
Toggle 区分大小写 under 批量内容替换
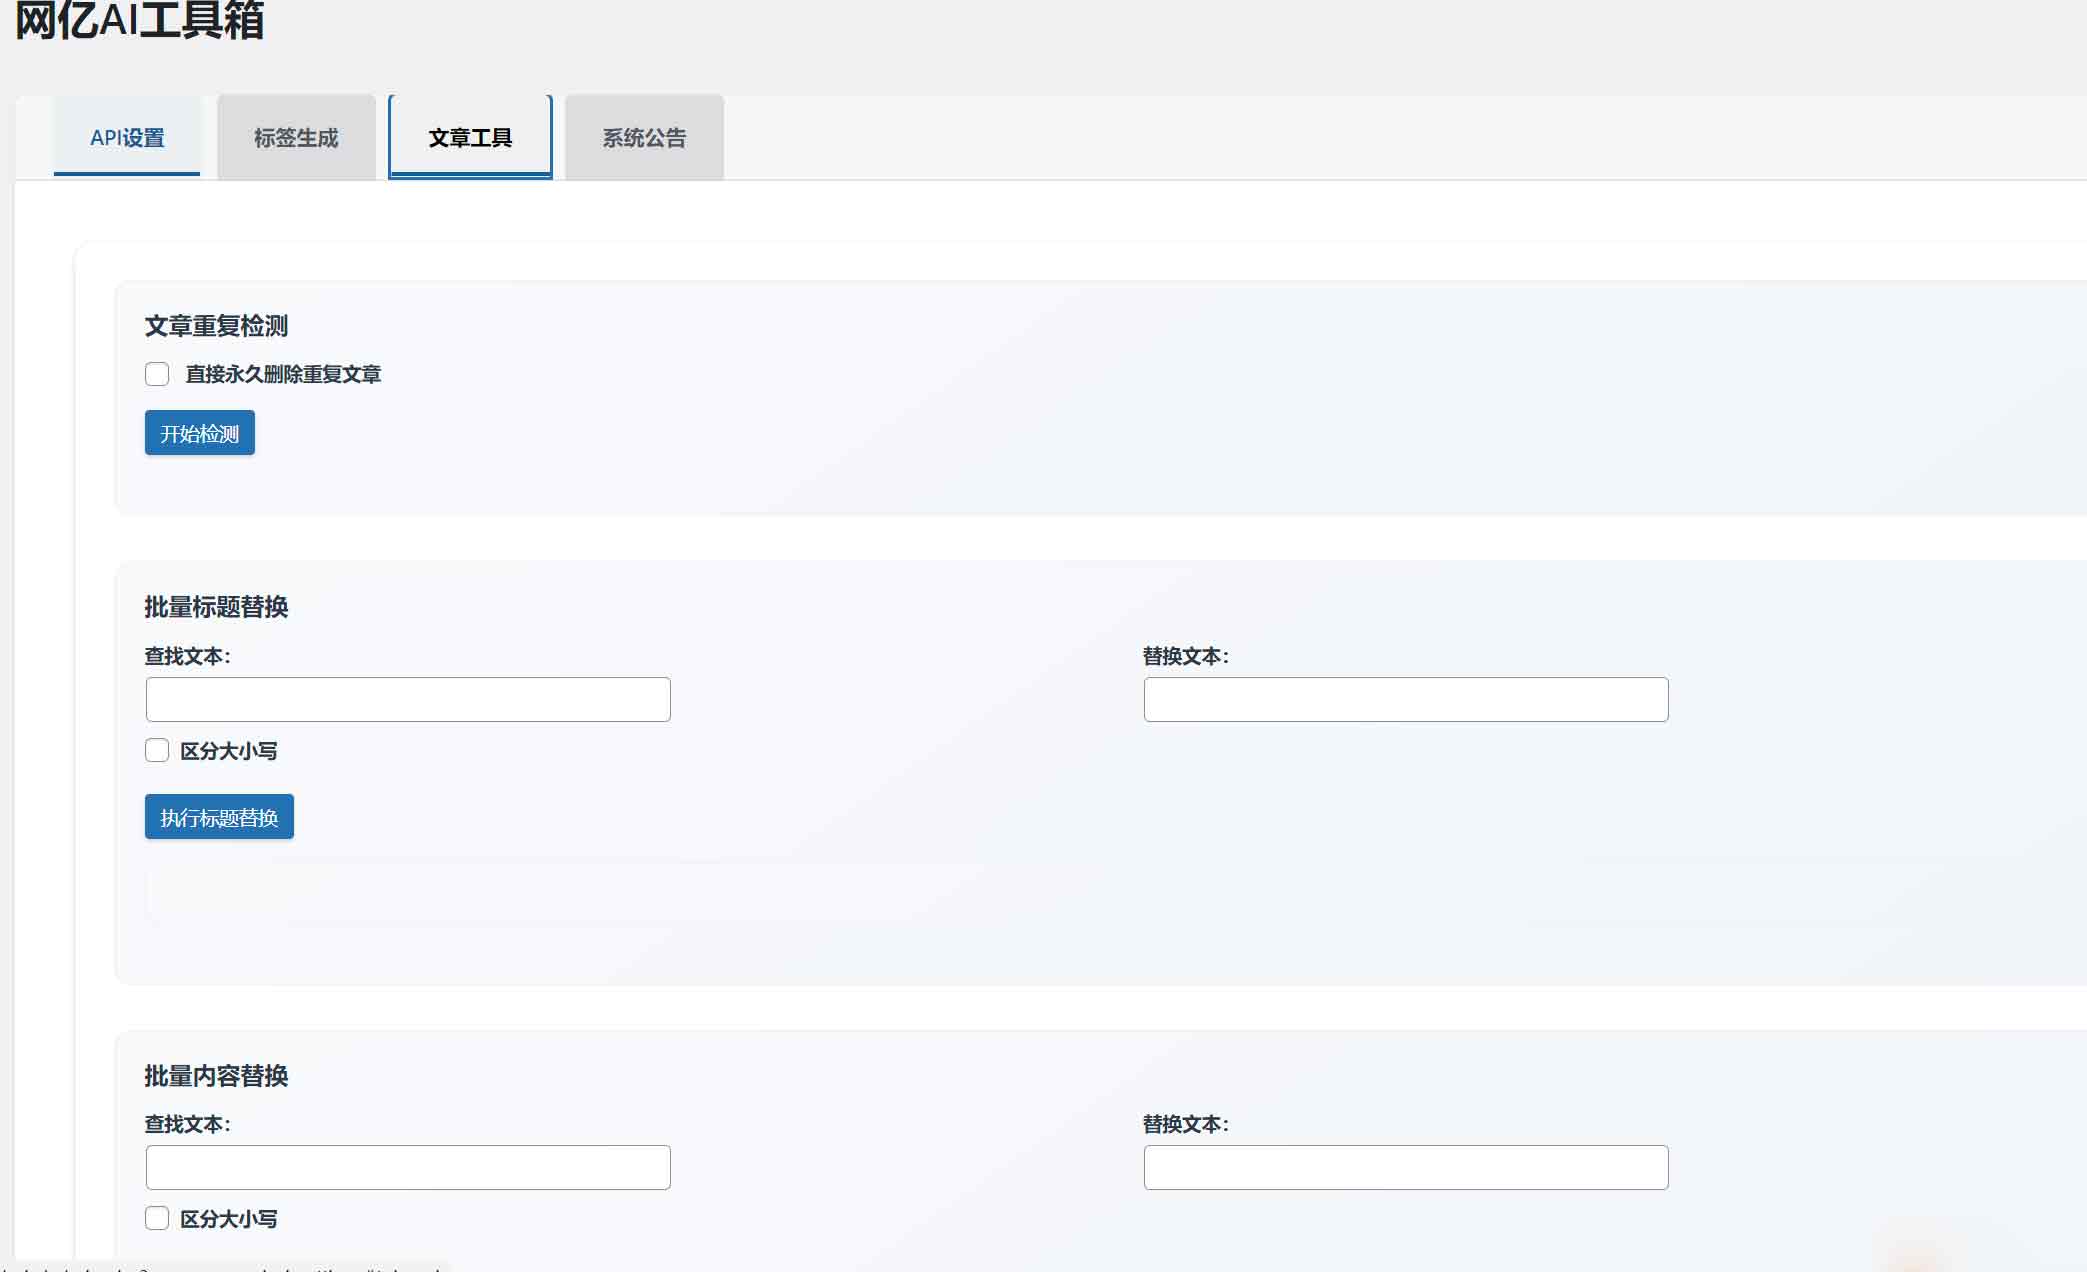click(157, 1218)
